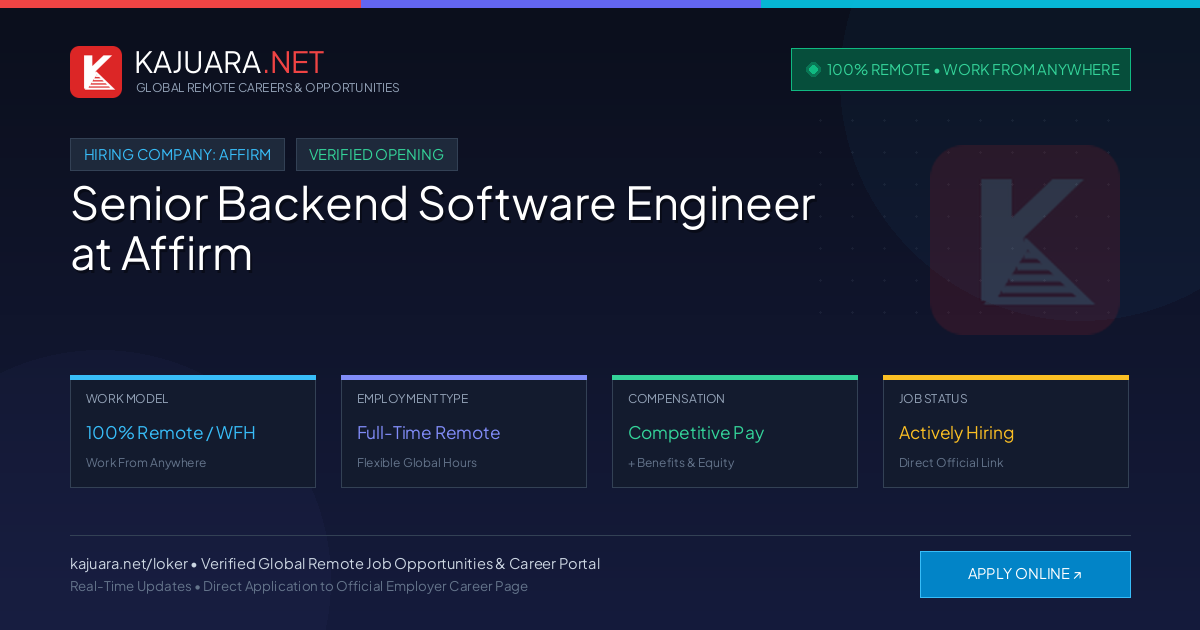Image resolution: width=1200 pixels, height=630 pixels.
Task: Click the 100% Remote Work From Anywhere badge
Action: point(961,70)
